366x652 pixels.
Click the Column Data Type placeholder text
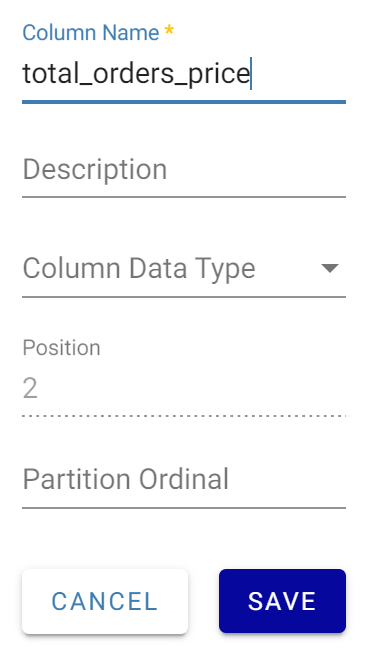pyautogui.click(x=139, y=269)
